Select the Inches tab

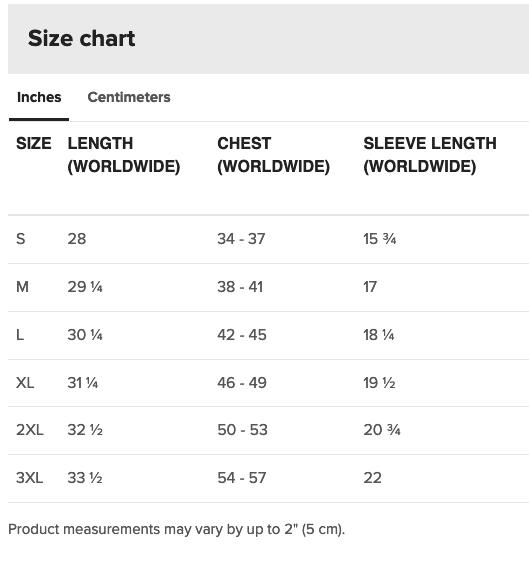tap(39, 97)
